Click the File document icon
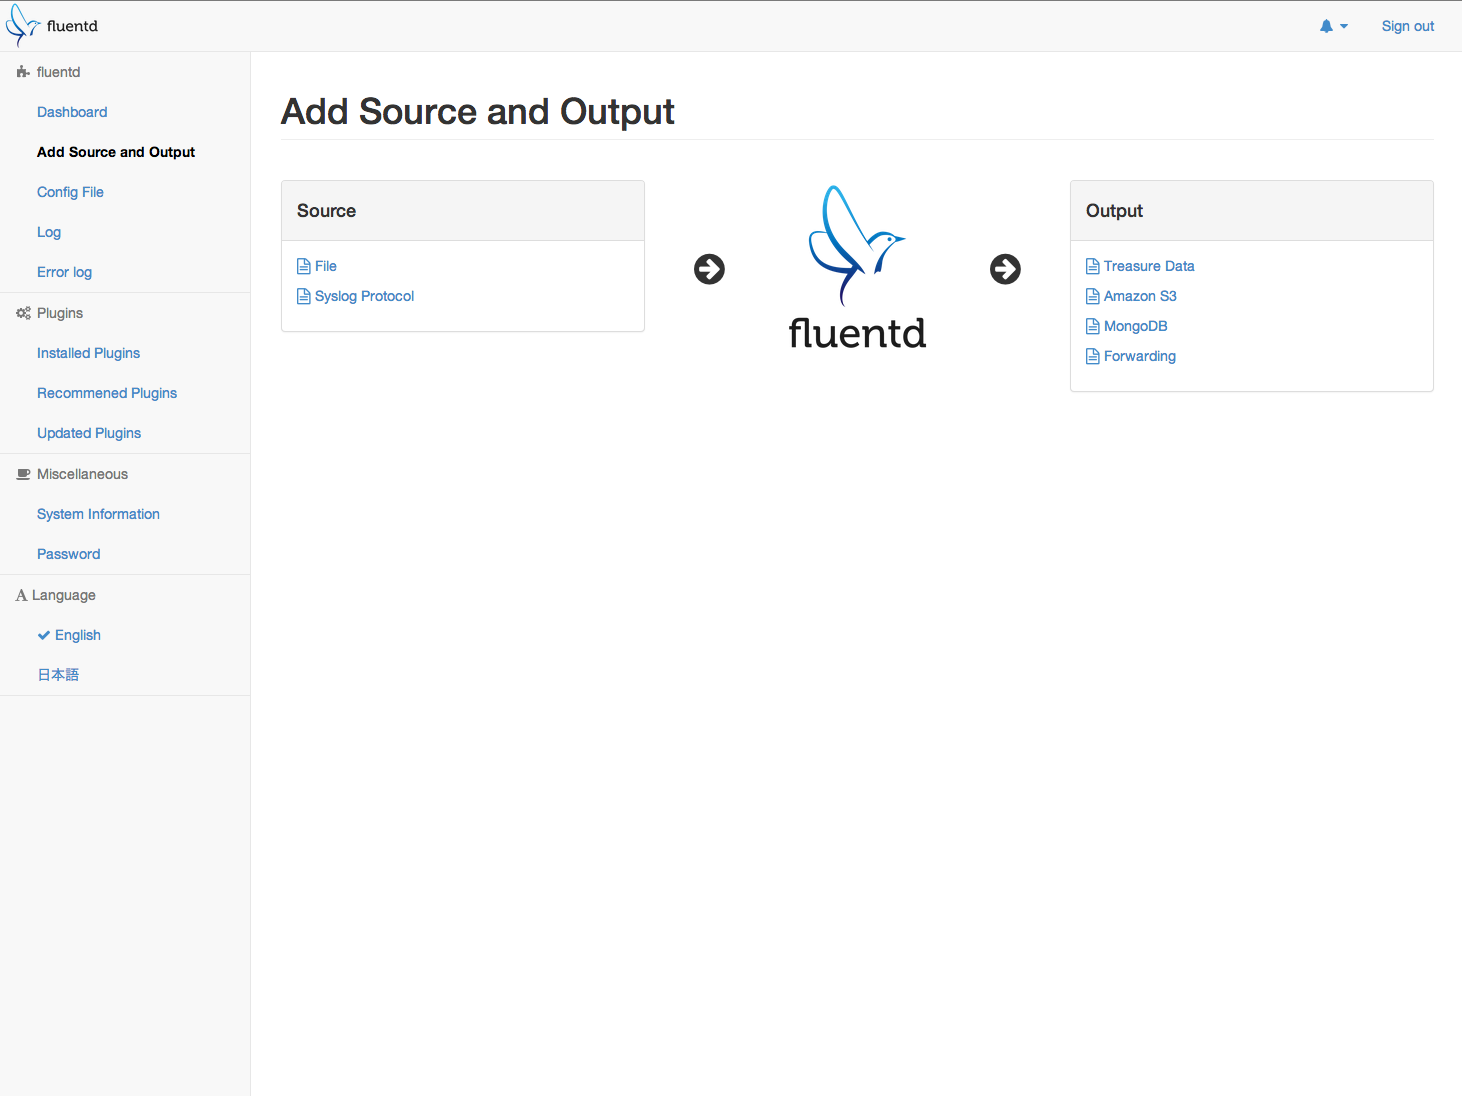This screenshot has width=1462, height=1096. pos(304,266)
